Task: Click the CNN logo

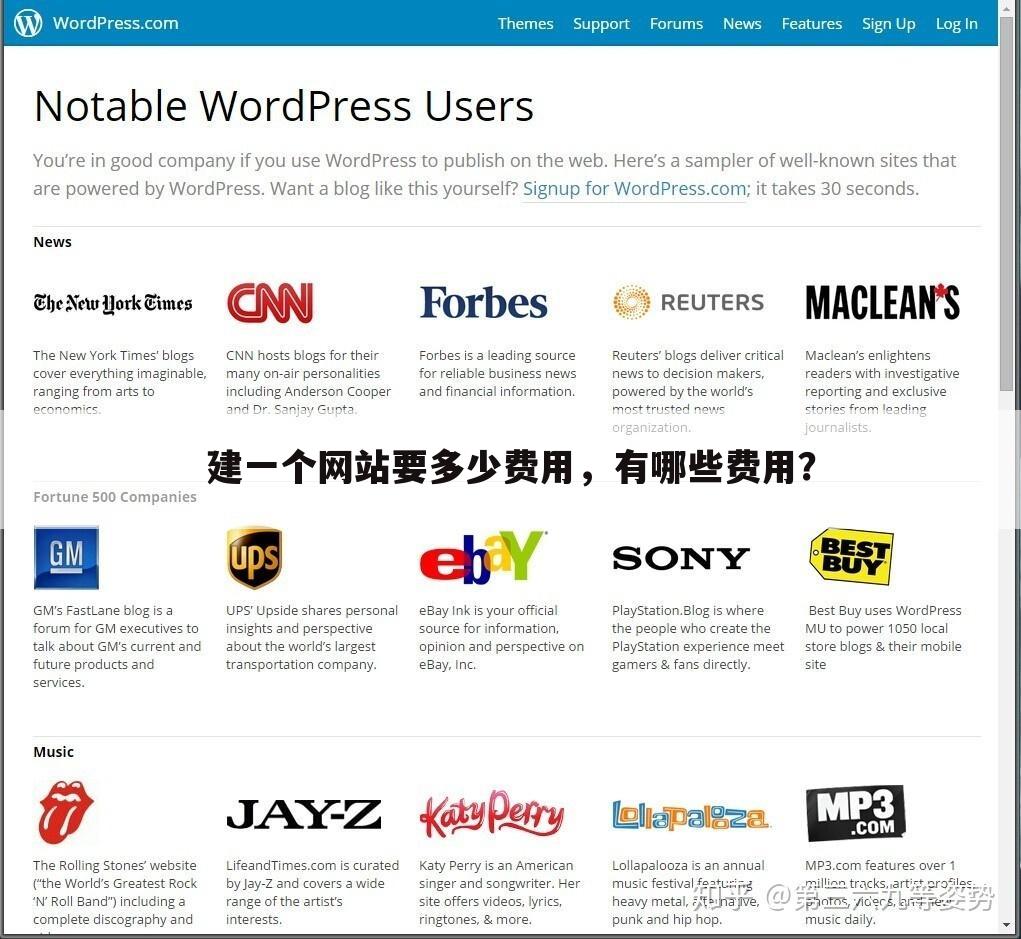Action: (270, 303)
